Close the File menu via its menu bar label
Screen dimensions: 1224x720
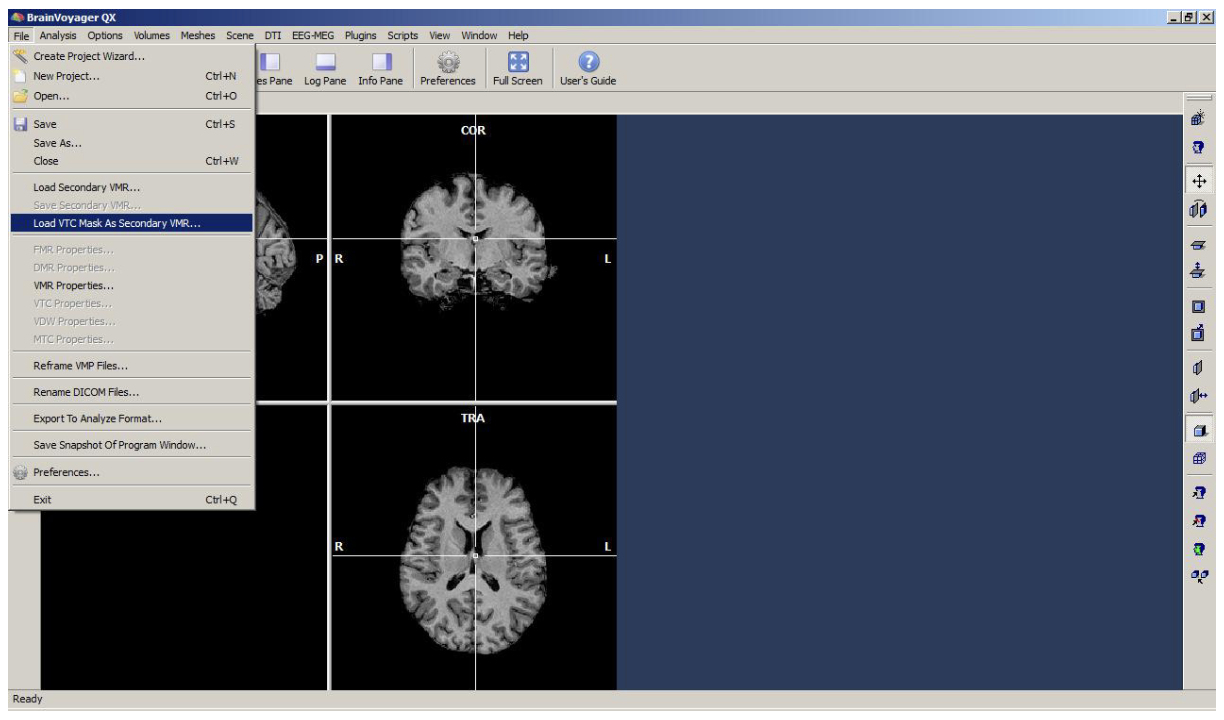23,36
